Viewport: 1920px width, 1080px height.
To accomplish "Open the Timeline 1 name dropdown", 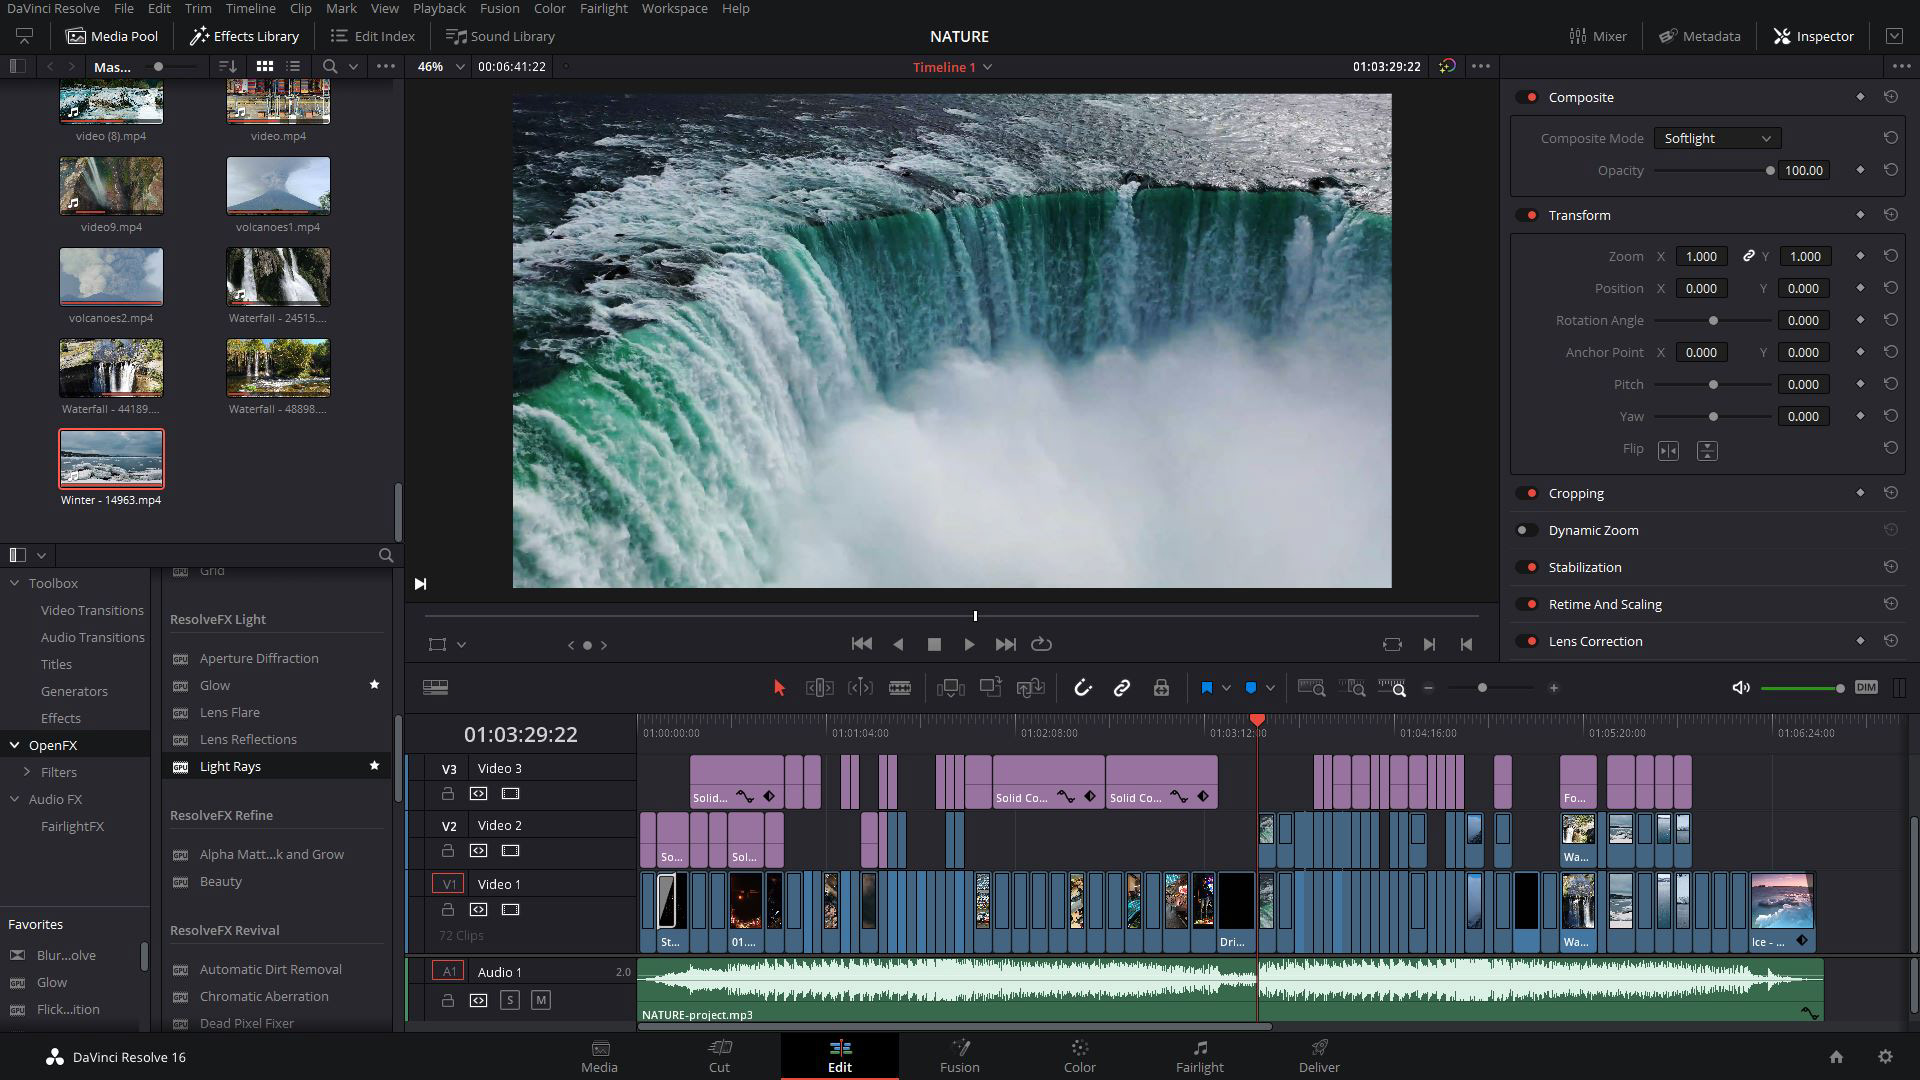I will click(x=986, y=67).
